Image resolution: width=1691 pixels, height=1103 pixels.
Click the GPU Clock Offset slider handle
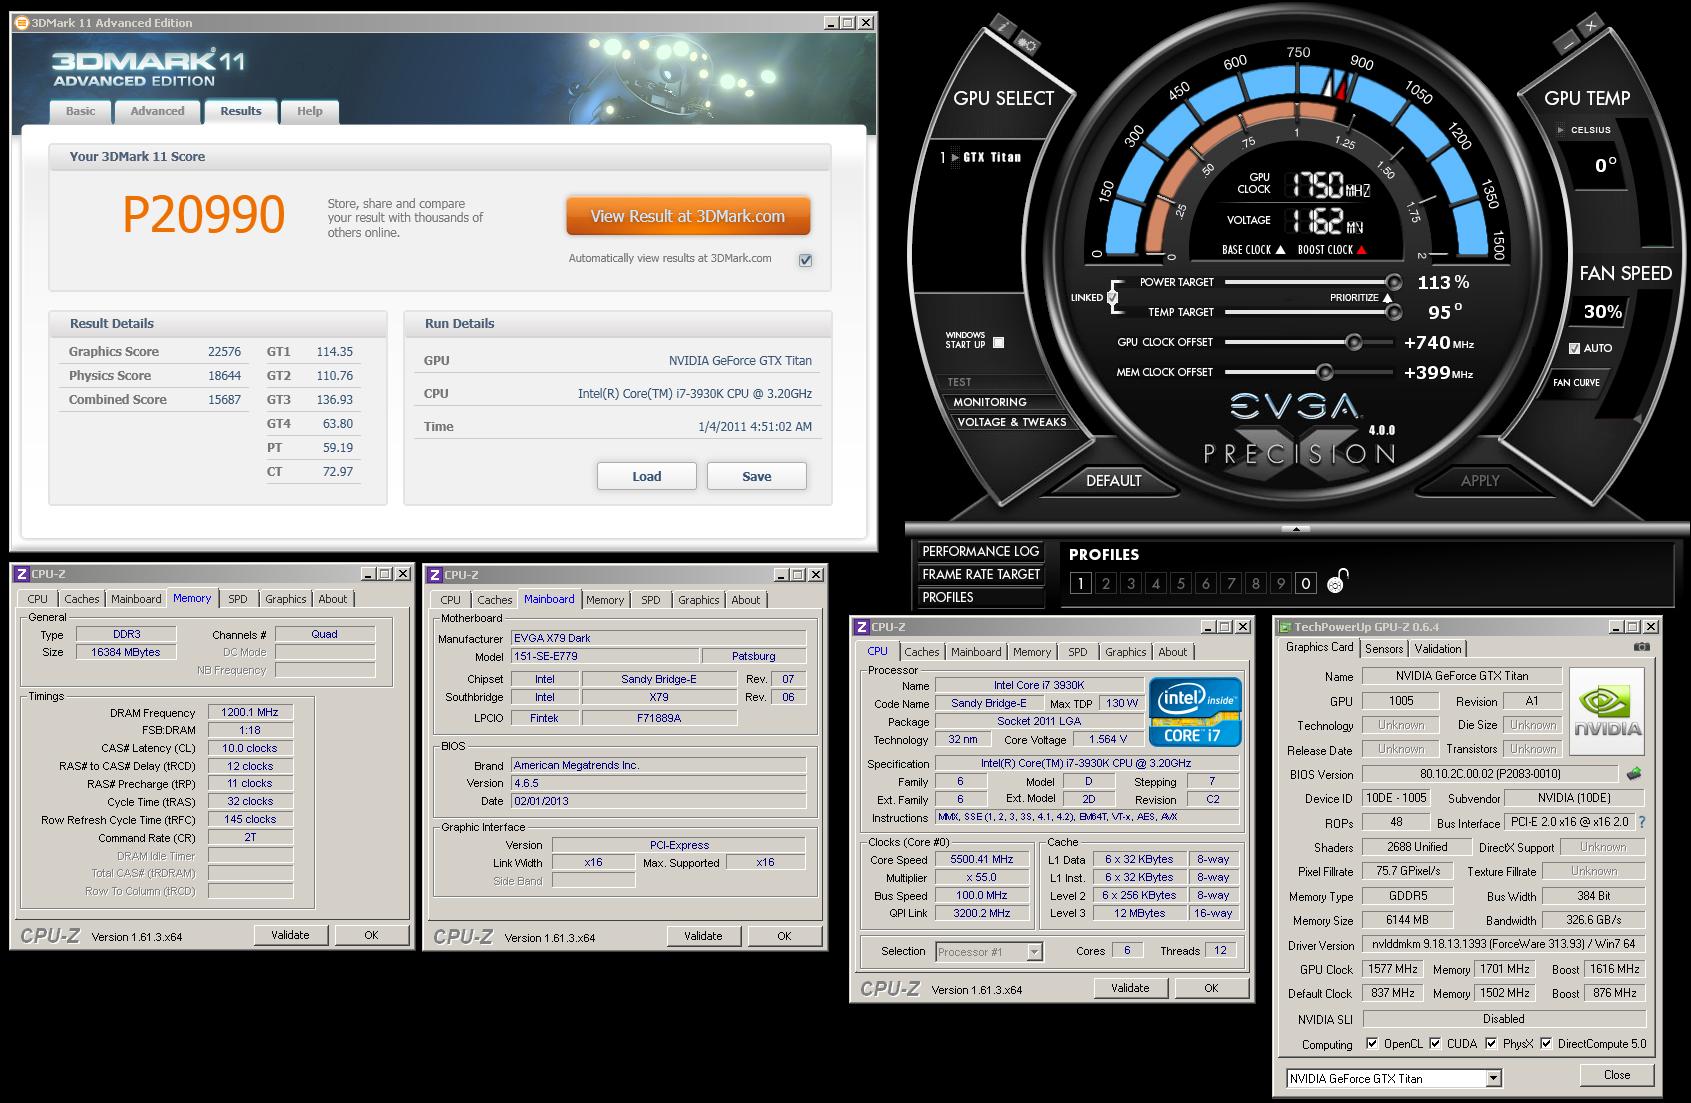point(1354,342)
